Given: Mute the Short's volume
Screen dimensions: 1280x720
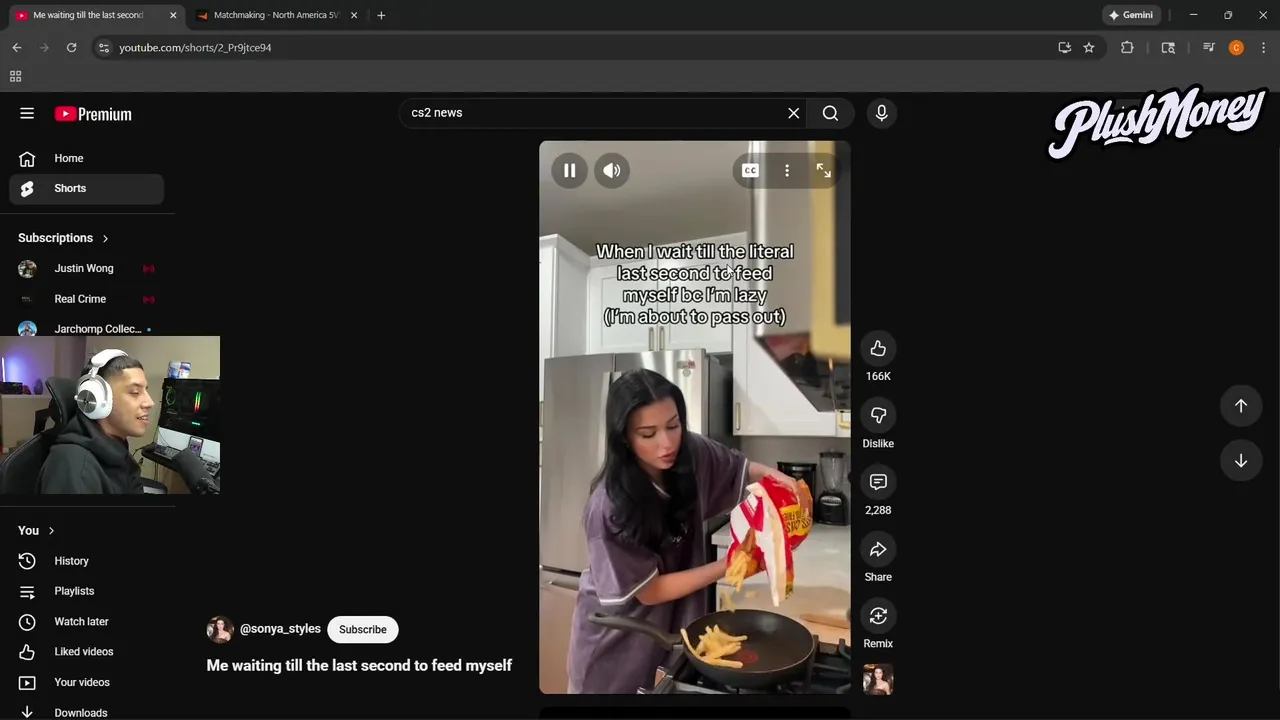Looking at the screenshot, I should (x=612, y=171).
